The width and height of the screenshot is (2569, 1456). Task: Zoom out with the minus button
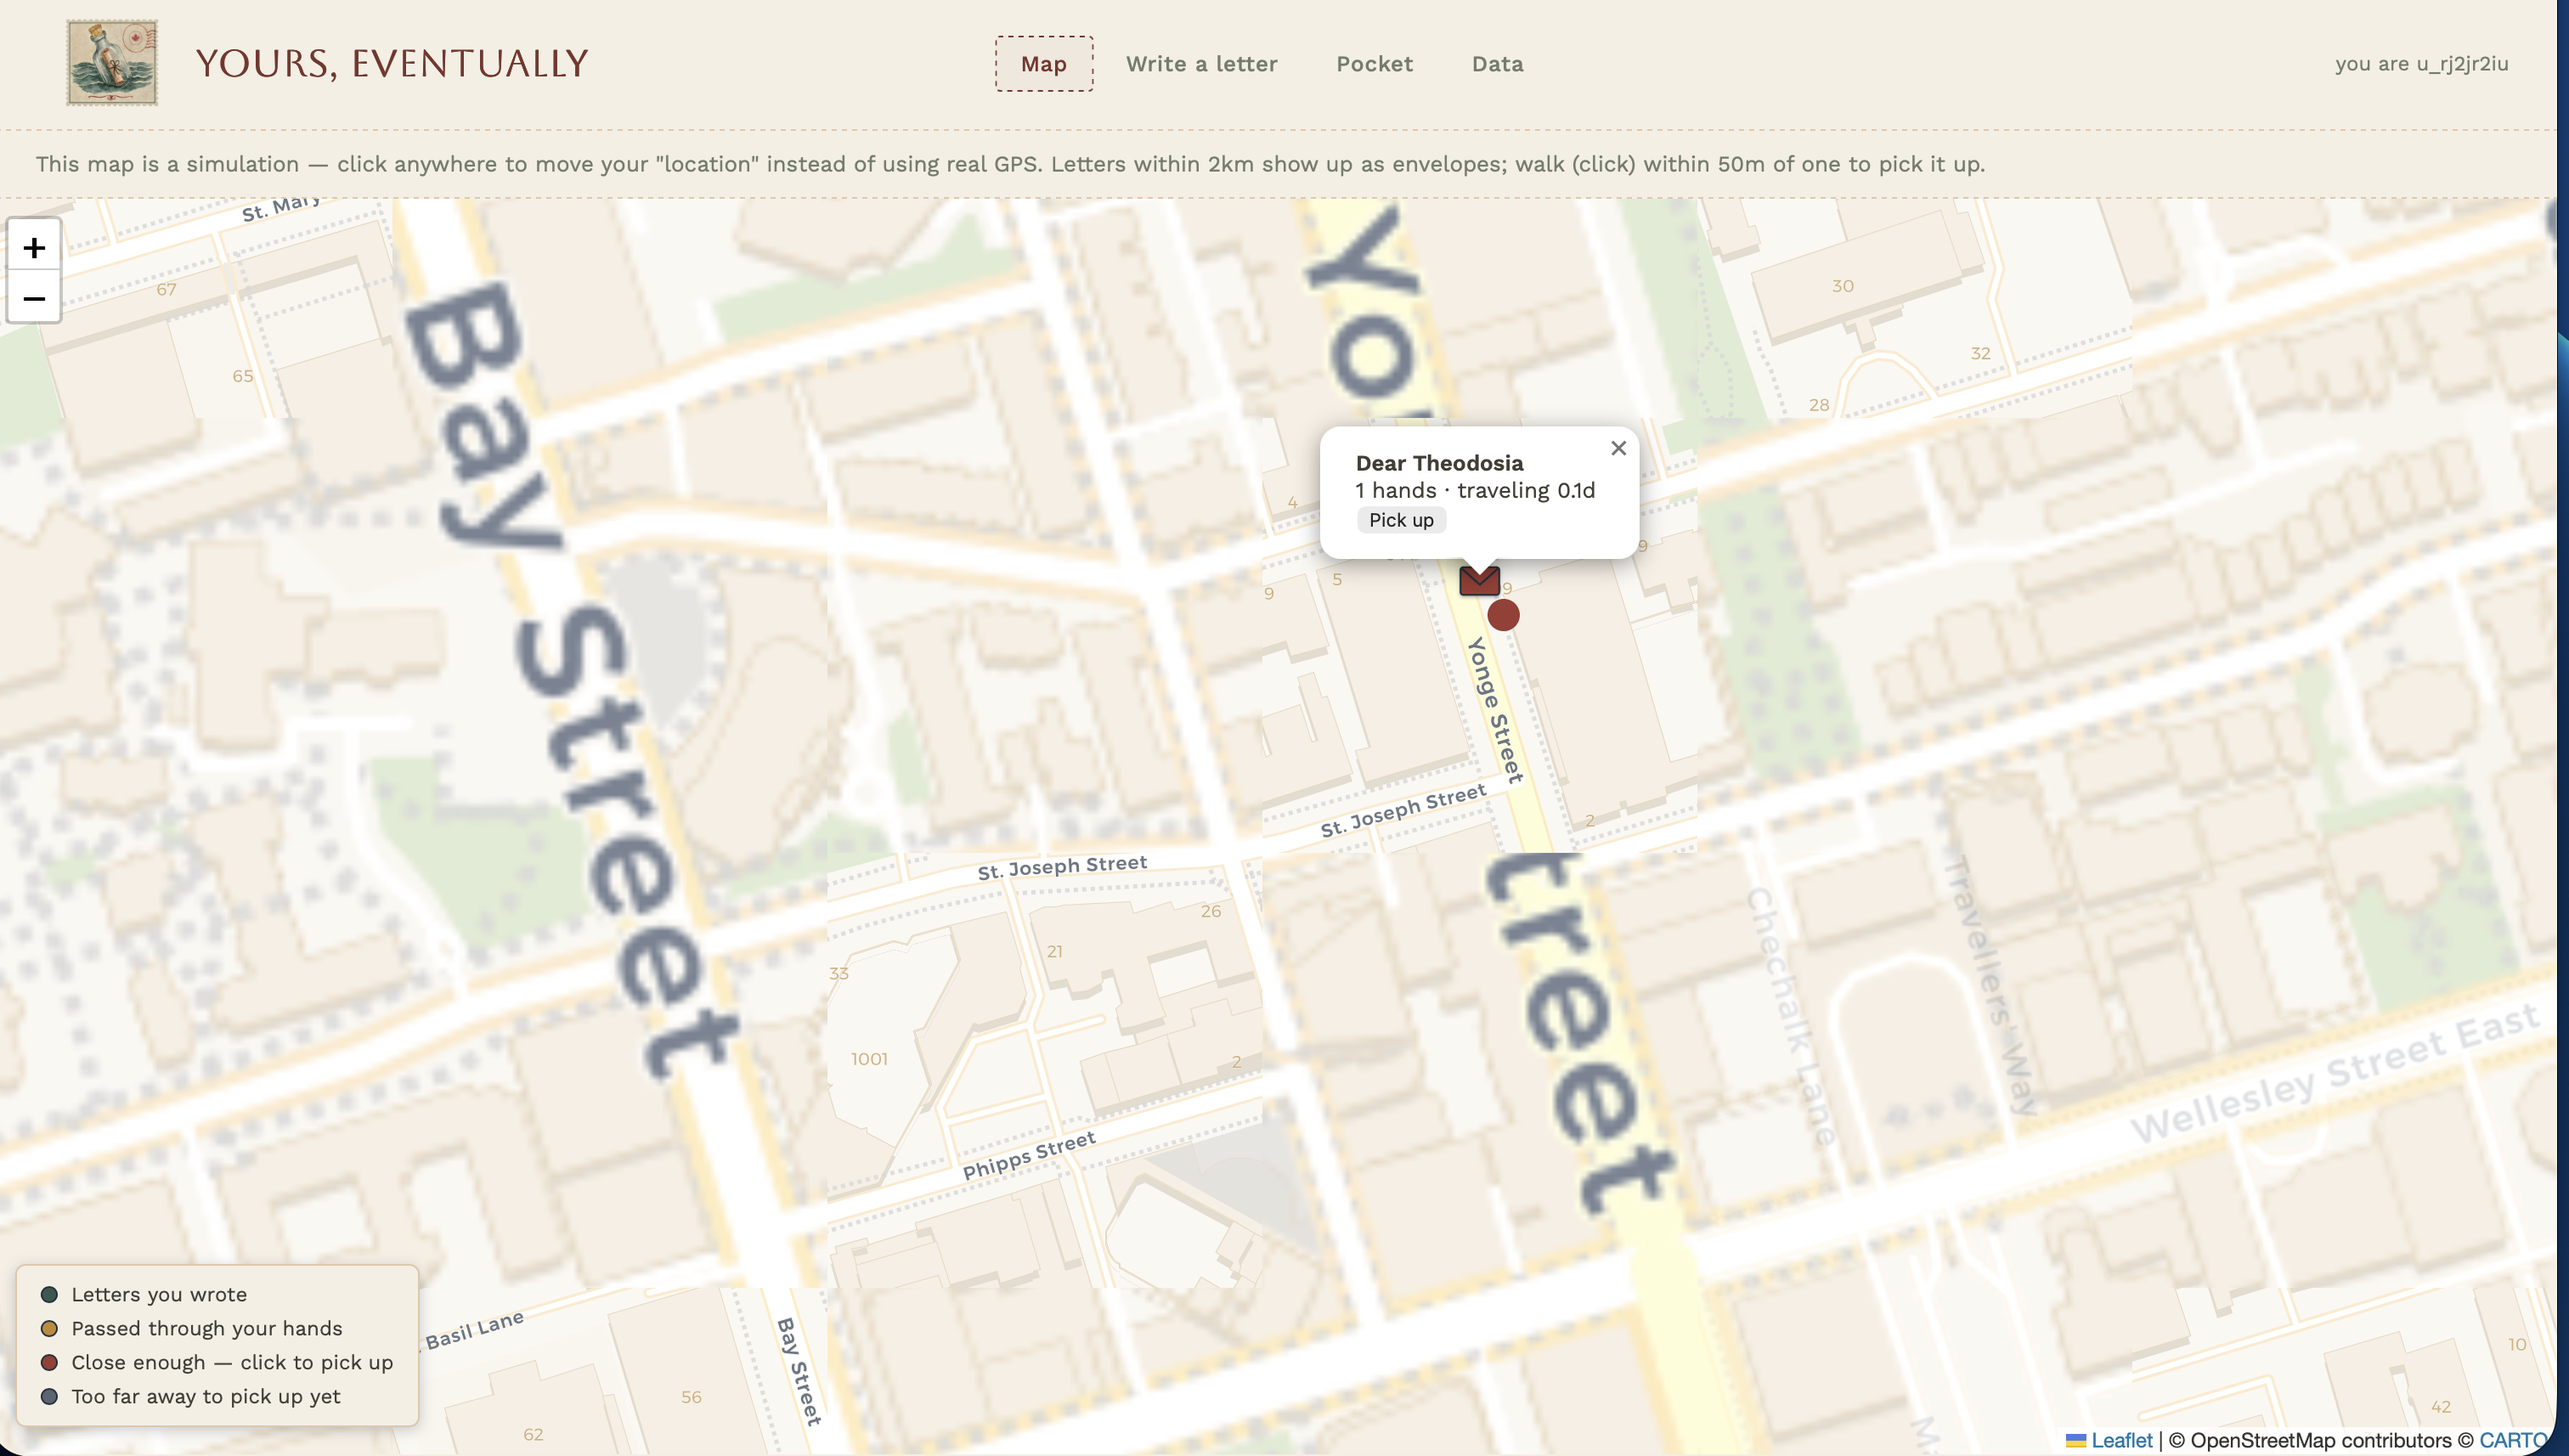(x=34, y=298)
